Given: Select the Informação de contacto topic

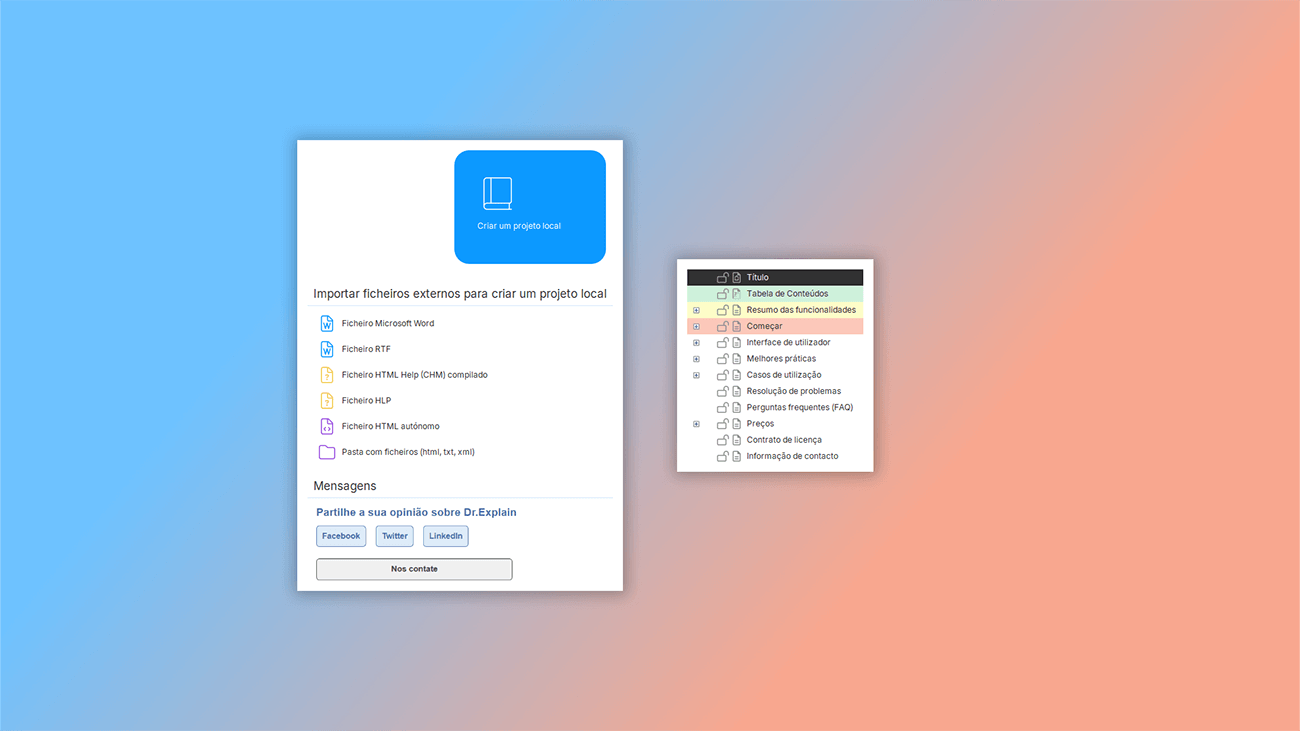Looking at the screenshot, I should pos(792,456).
